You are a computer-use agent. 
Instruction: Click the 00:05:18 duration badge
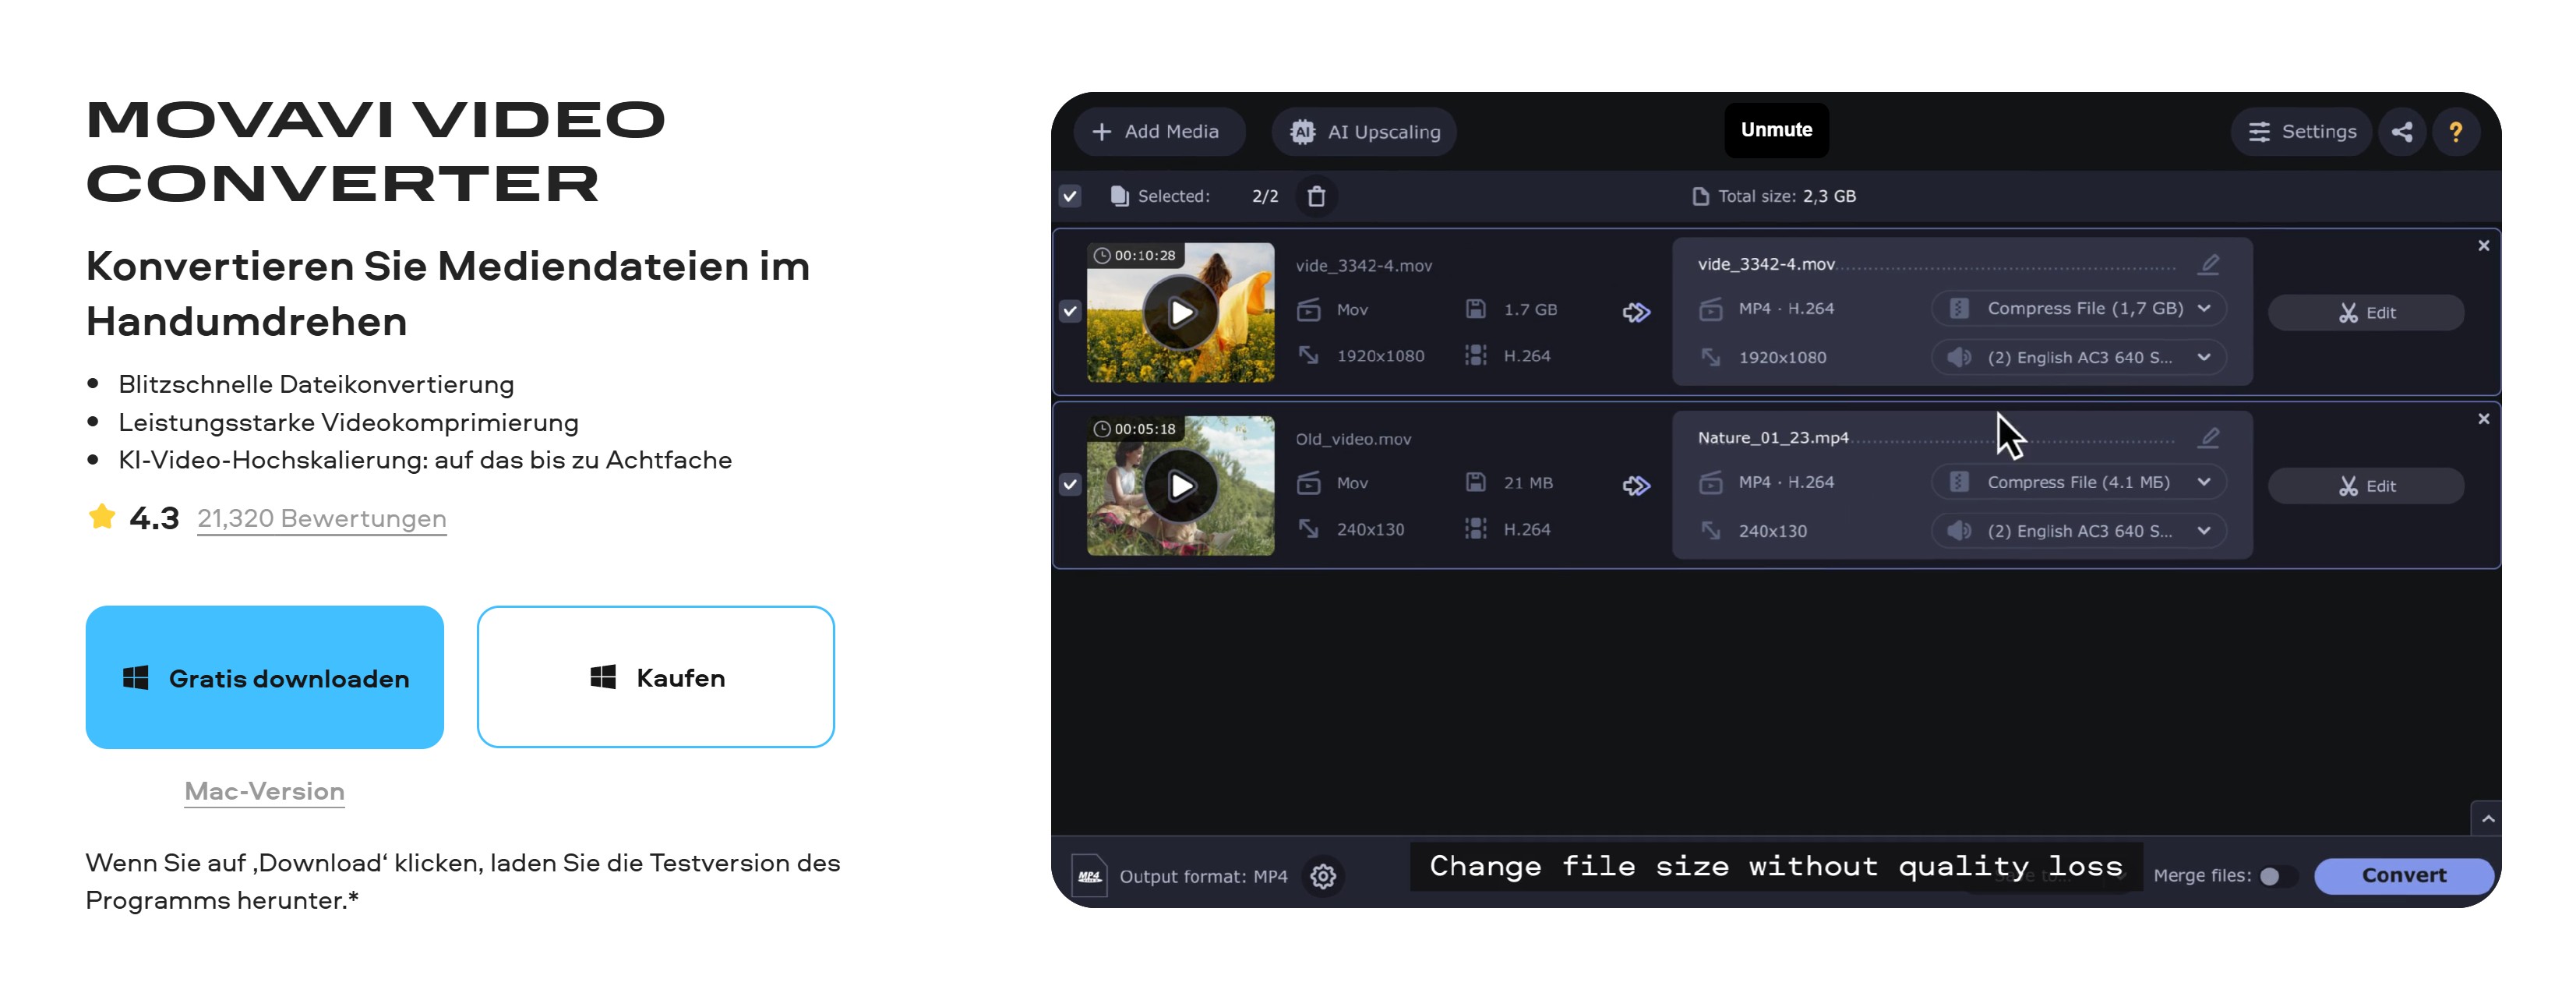point(1135,429)
